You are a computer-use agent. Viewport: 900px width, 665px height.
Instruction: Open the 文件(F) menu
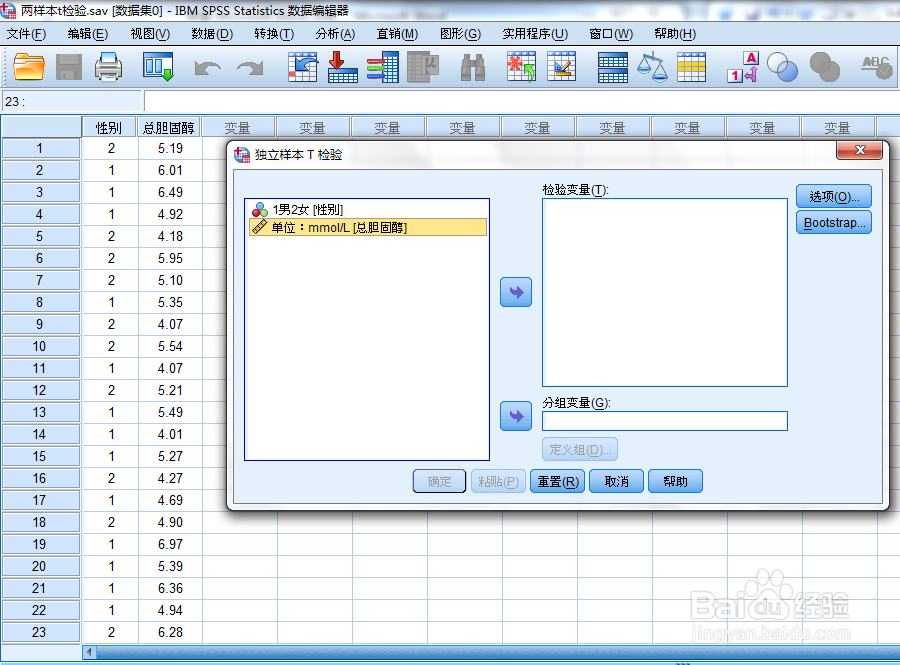click(26, 34)
